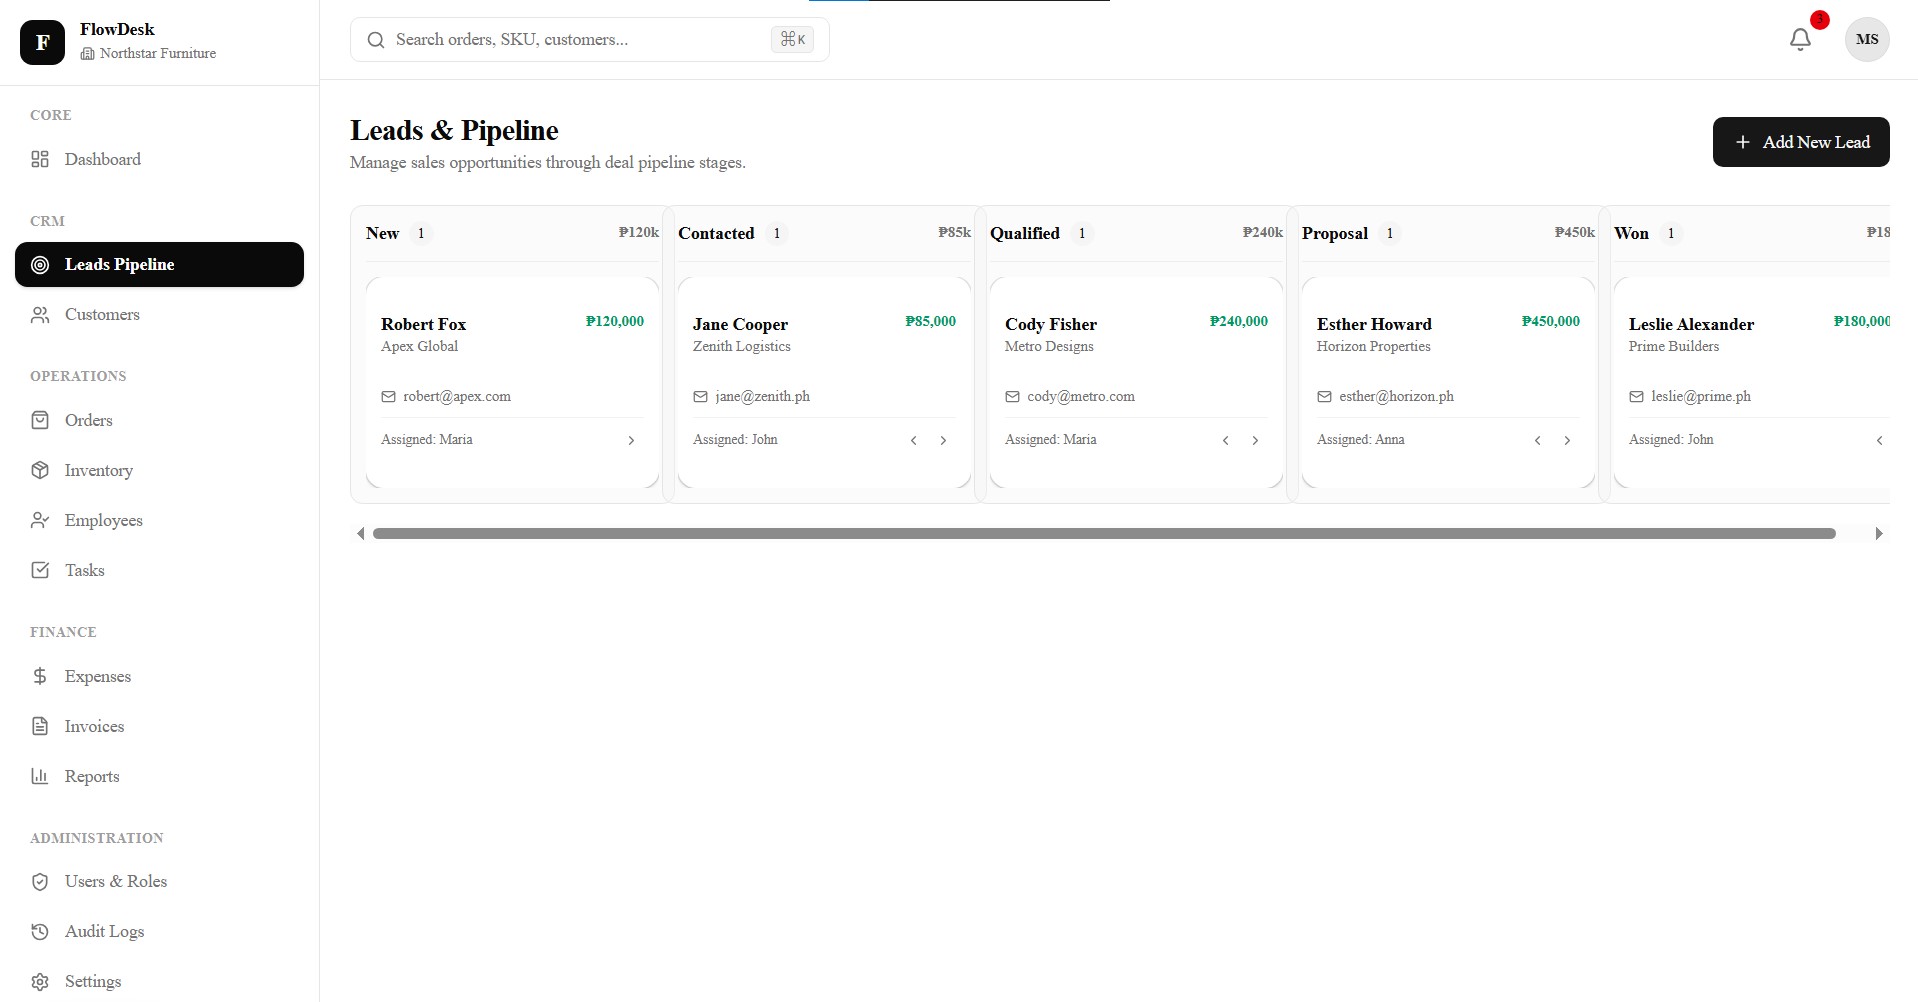
Task: Move Cody Fisher to next stage
Action: point(1255,440)
